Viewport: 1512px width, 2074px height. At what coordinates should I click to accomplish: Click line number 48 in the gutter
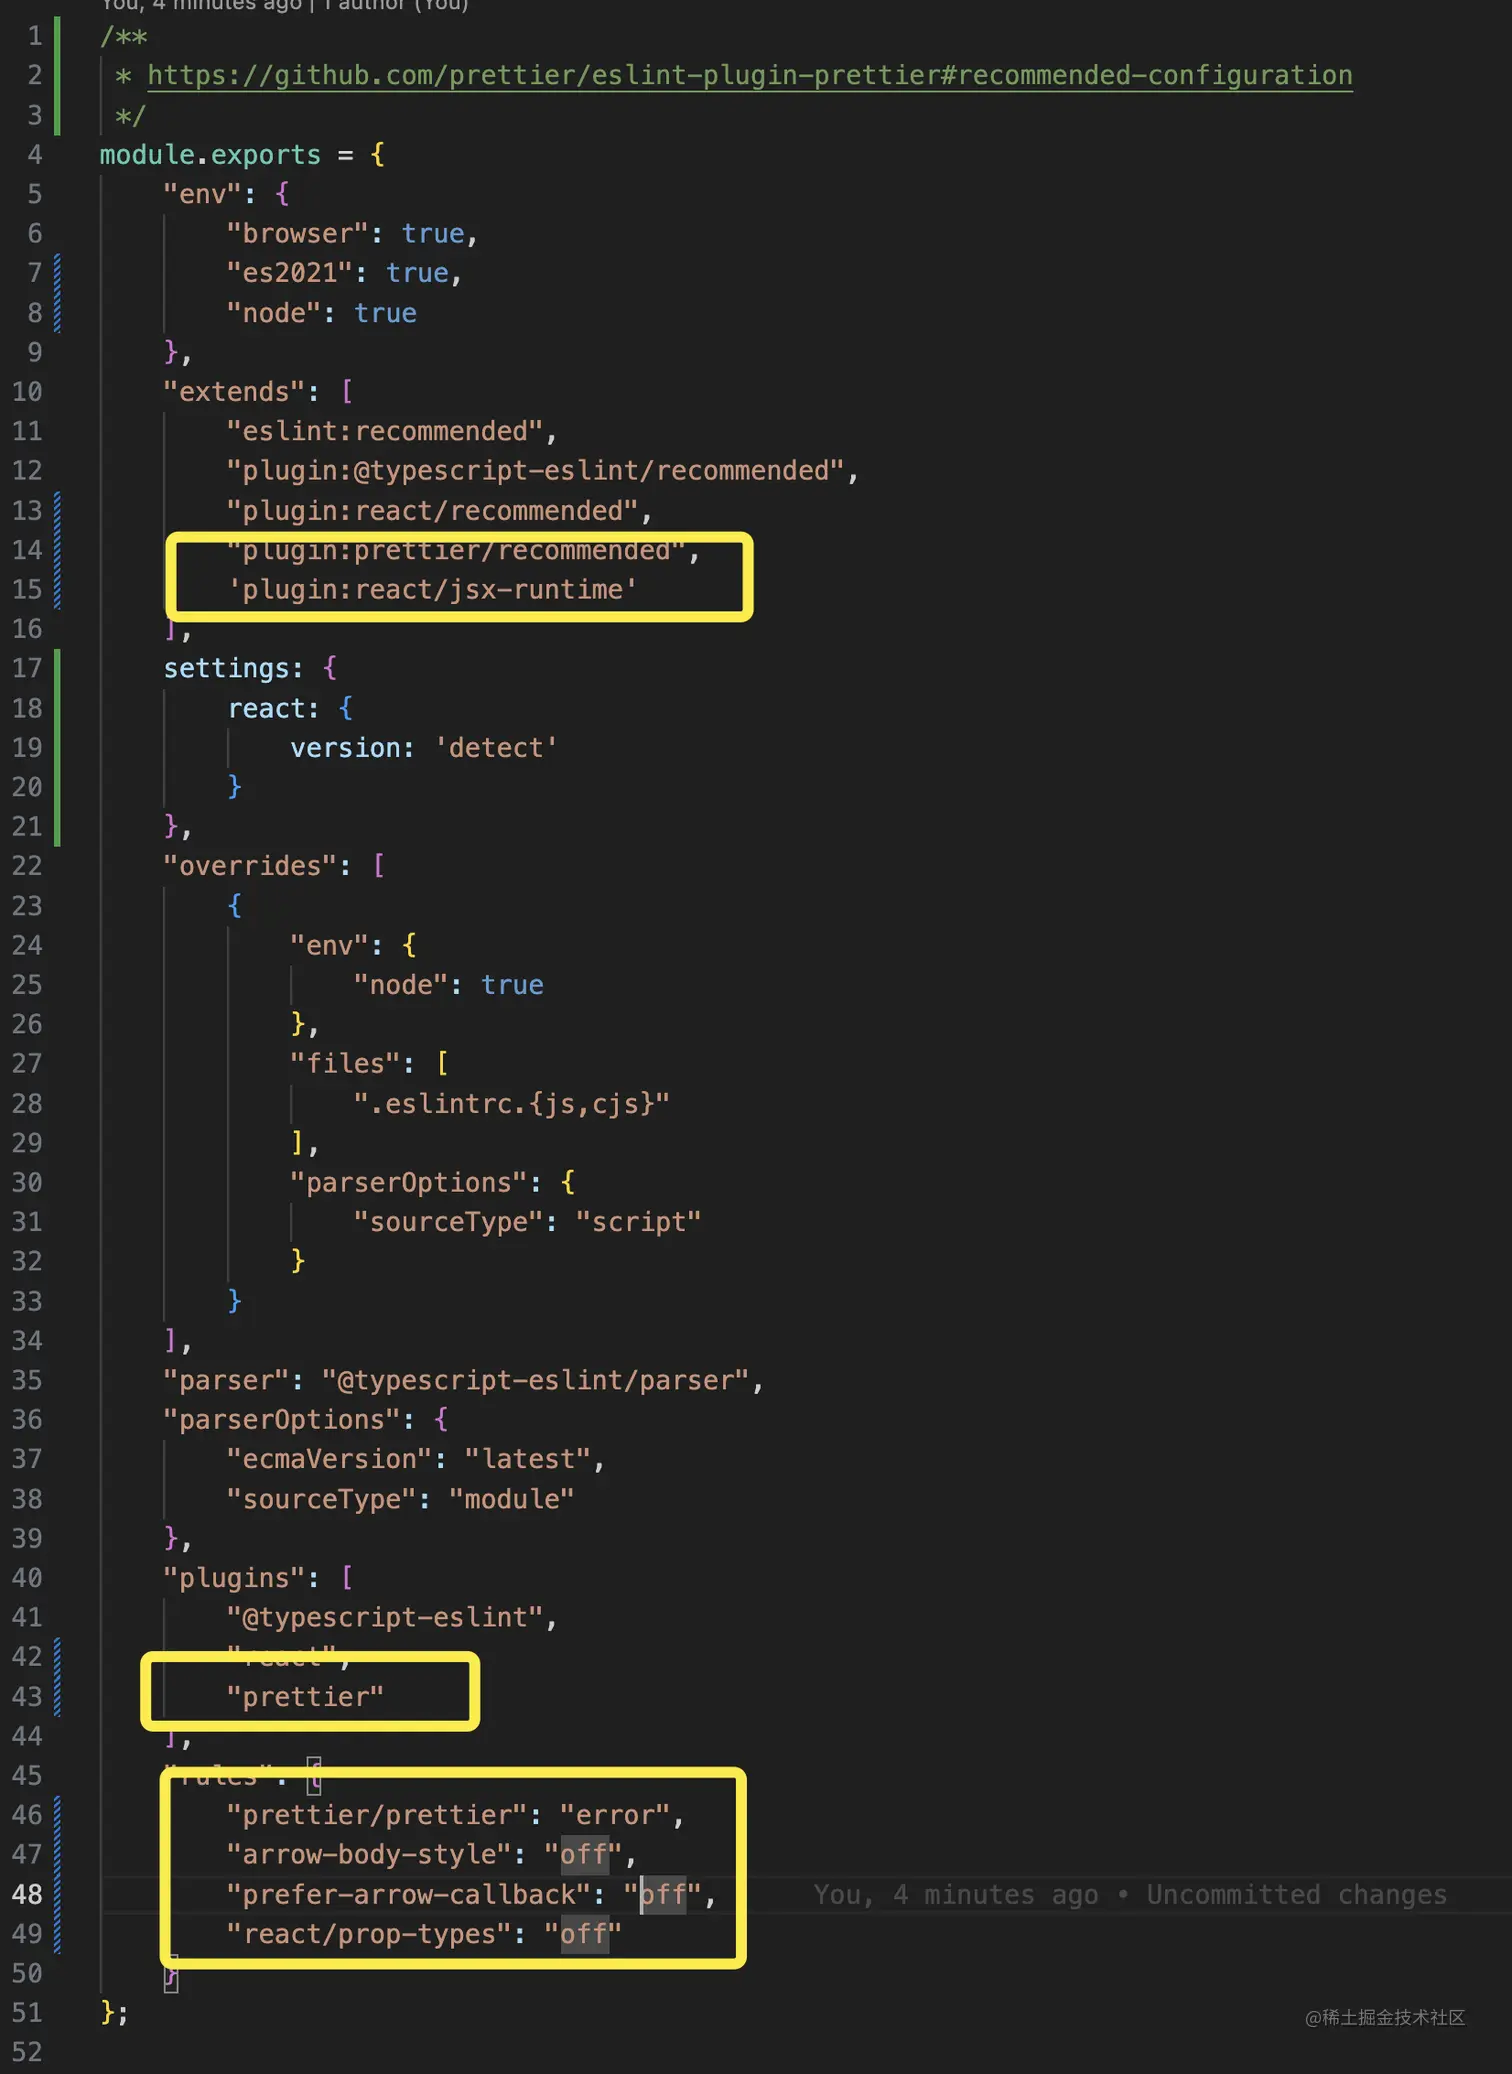point(28,1894)
